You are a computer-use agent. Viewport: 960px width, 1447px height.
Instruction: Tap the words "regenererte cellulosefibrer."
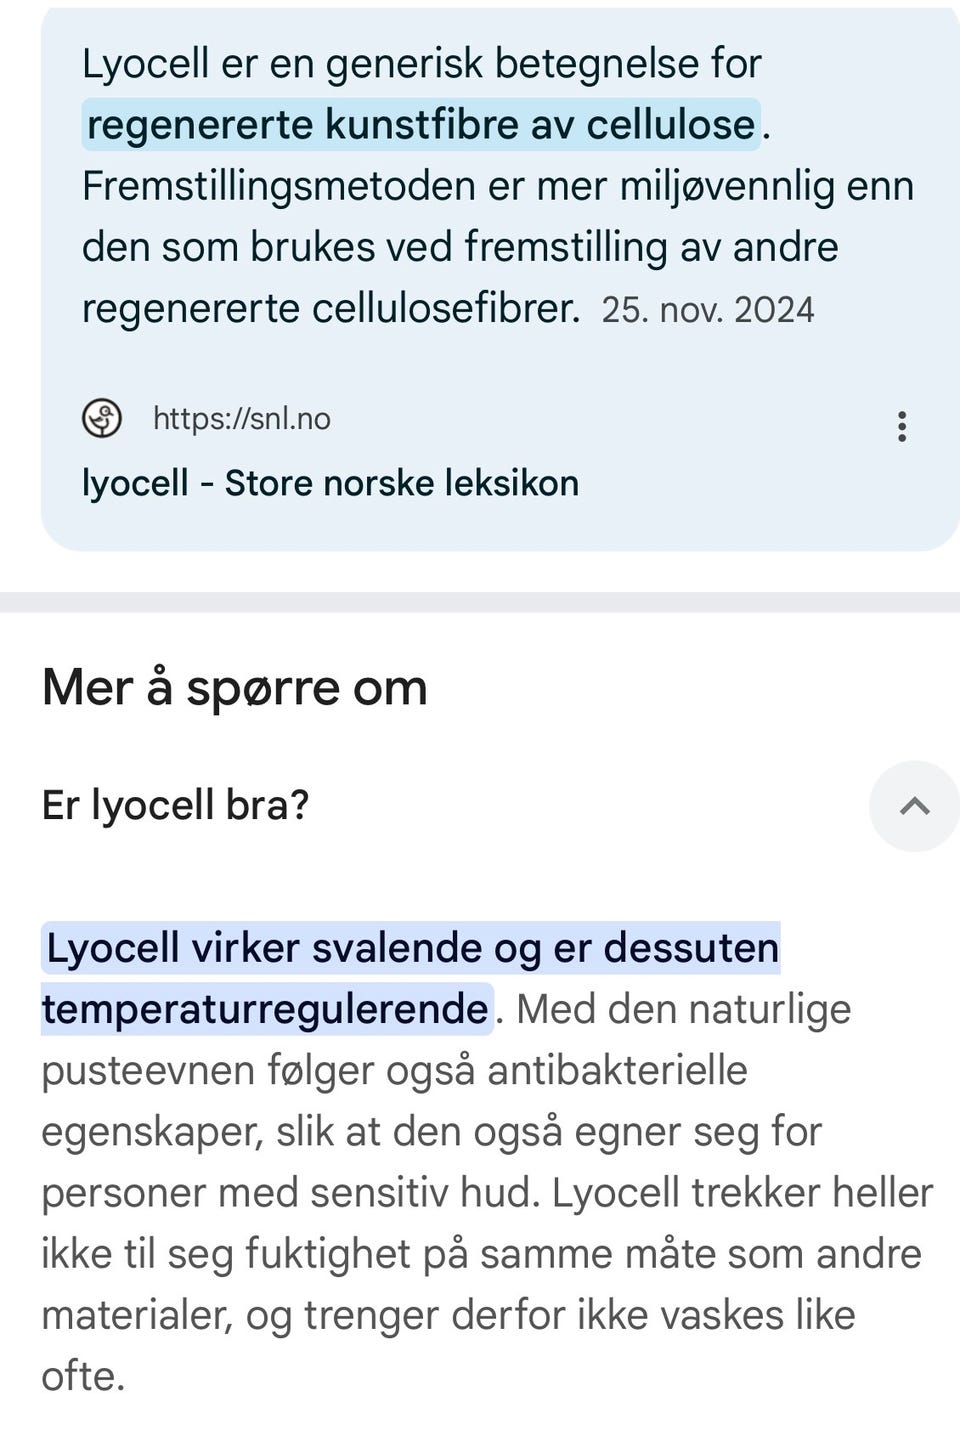click(x=331, y=308)
